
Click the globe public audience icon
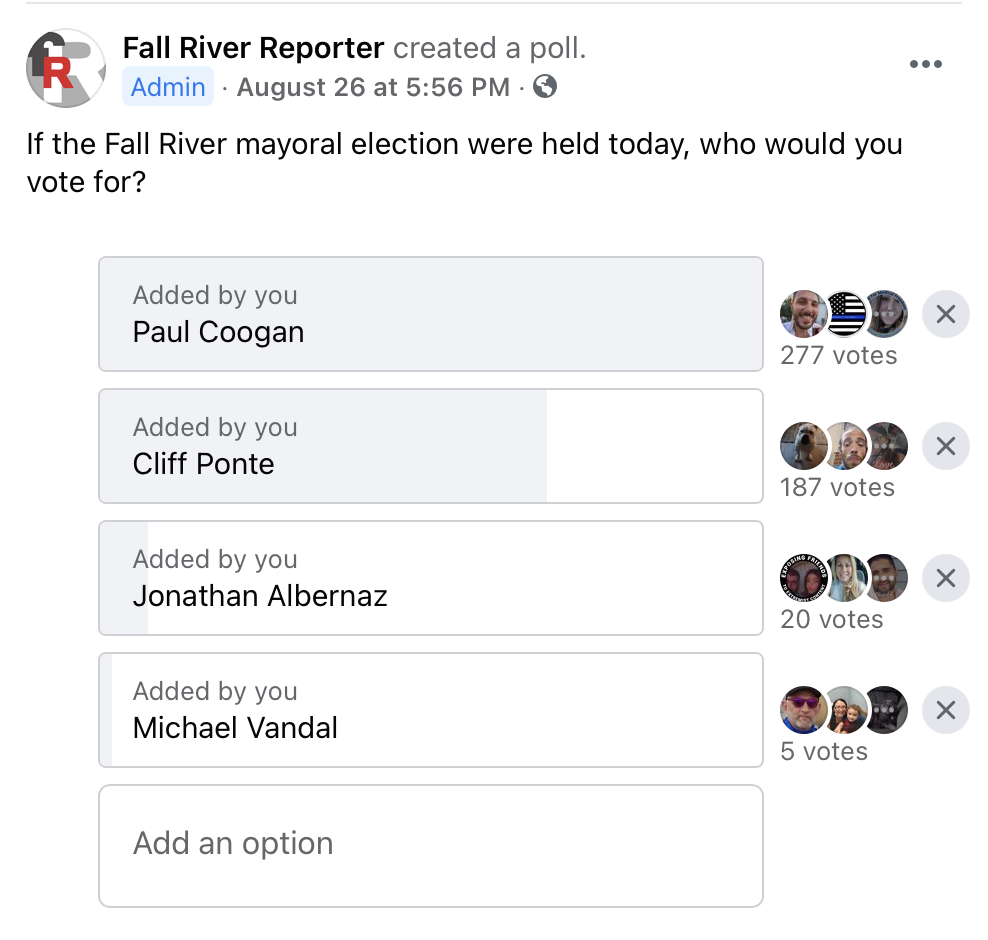coord(545,86)
